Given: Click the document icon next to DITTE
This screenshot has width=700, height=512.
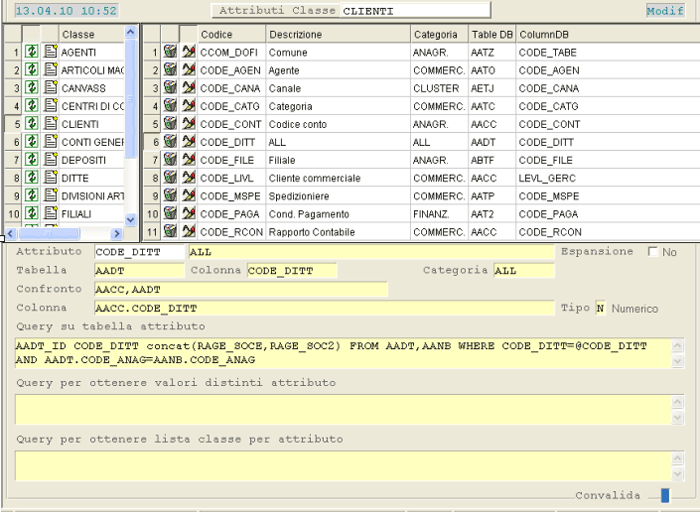Looking at the screenshot, I should pyautogui.click(x=50, y=178).
